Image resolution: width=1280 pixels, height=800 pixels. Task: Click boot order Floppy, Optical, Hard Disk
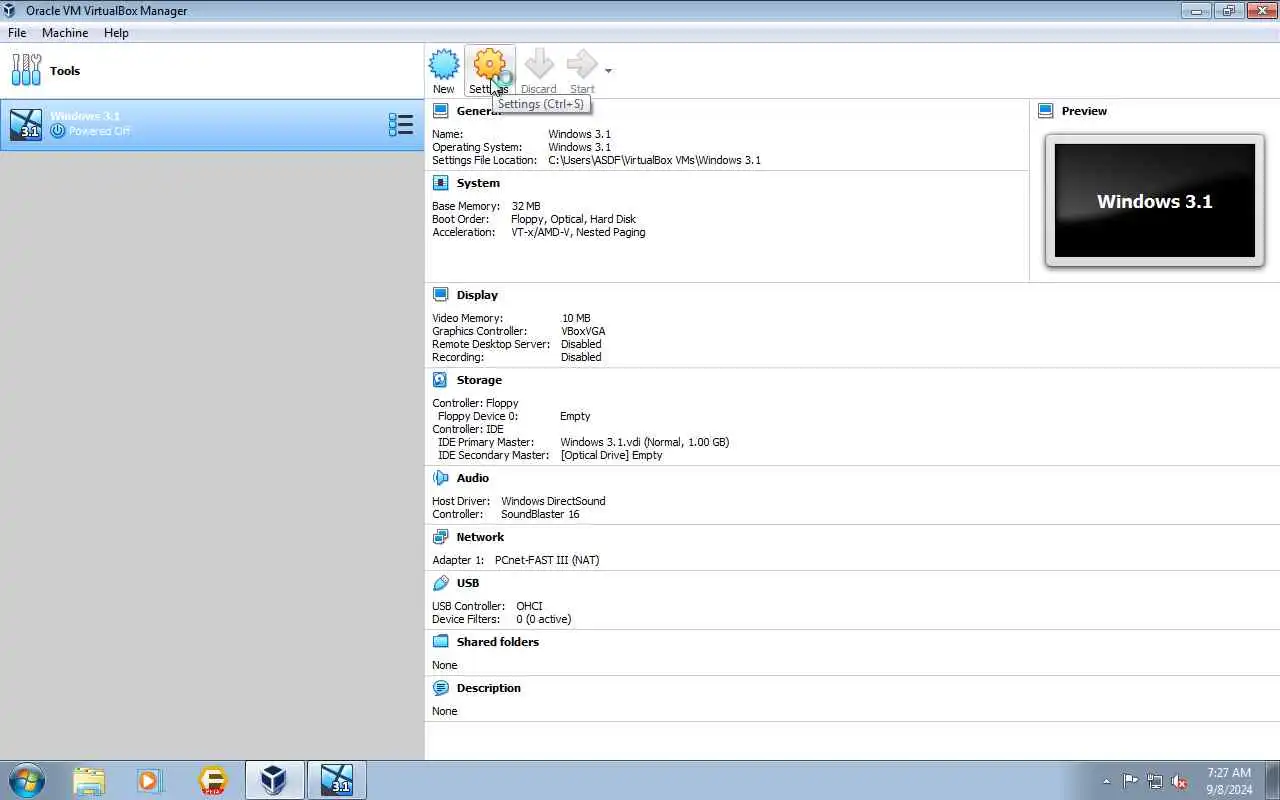click(573, 219)
